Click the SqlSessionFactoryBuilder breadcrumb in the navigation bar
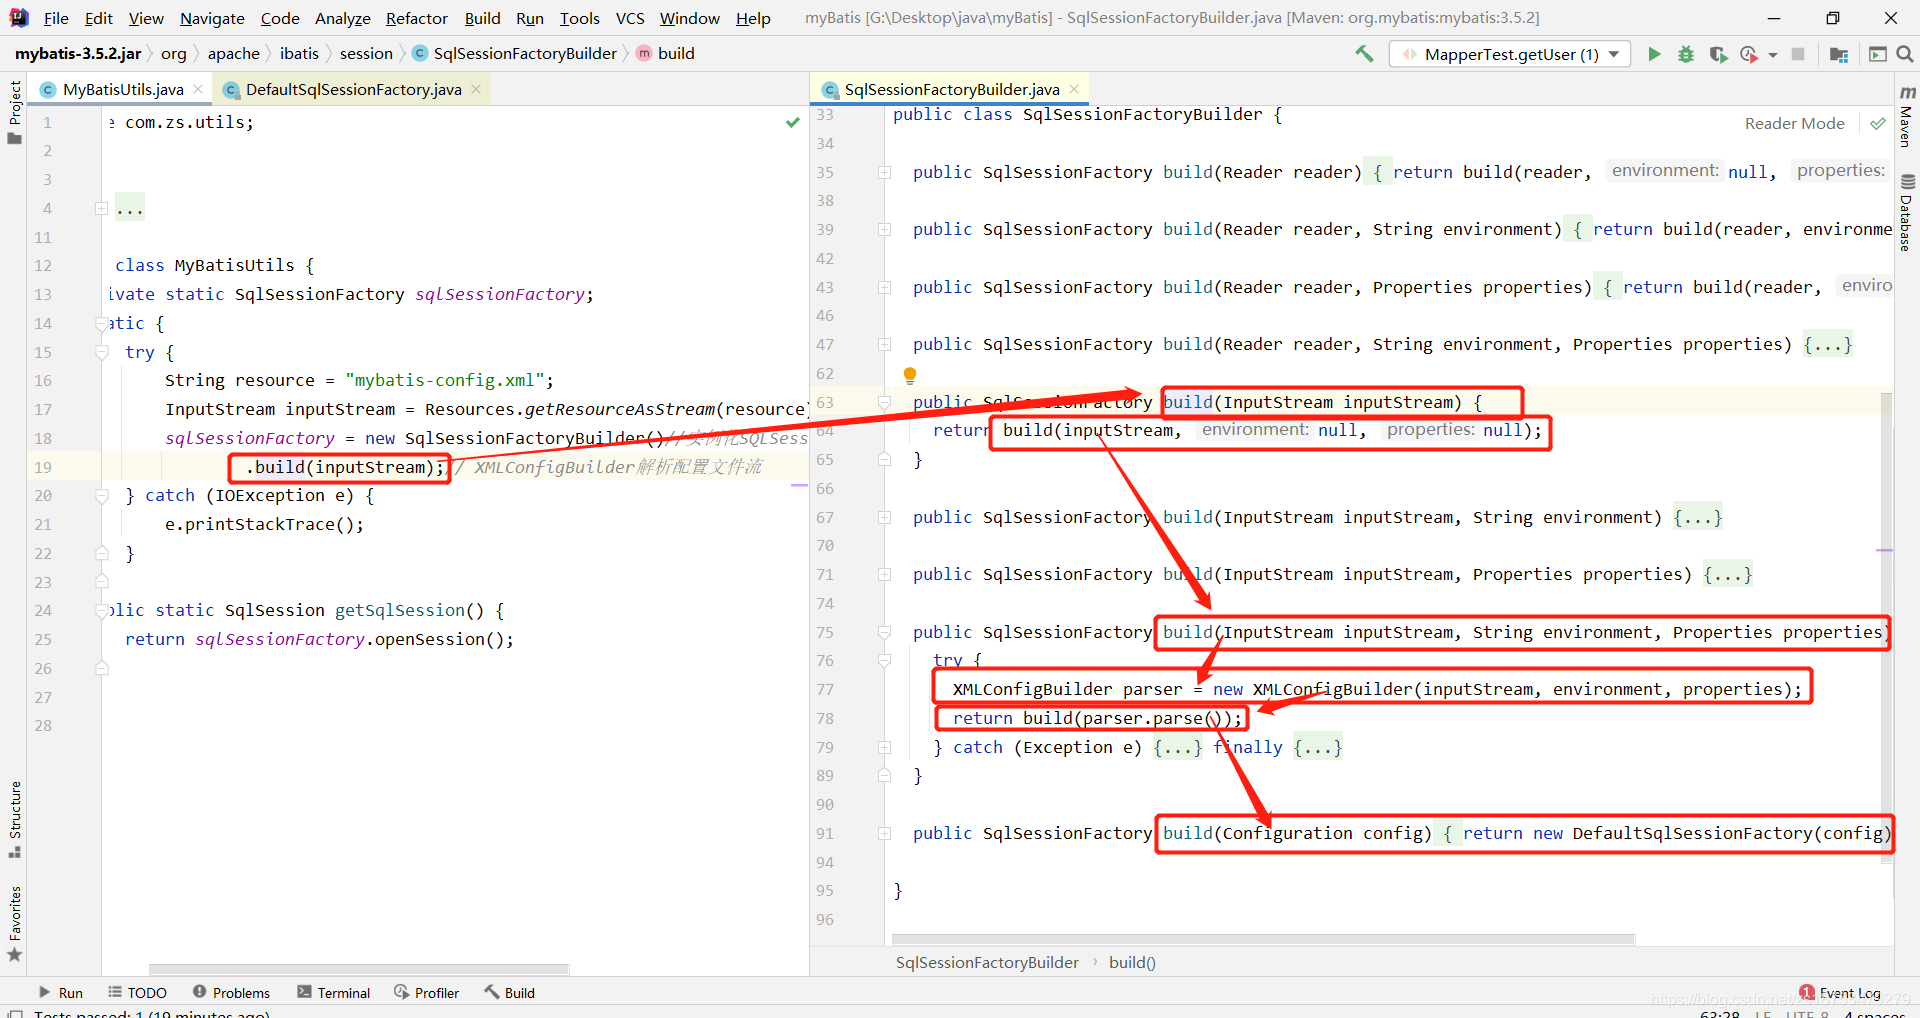This screenshot has width=1920, height=1018. pos(515,54)
